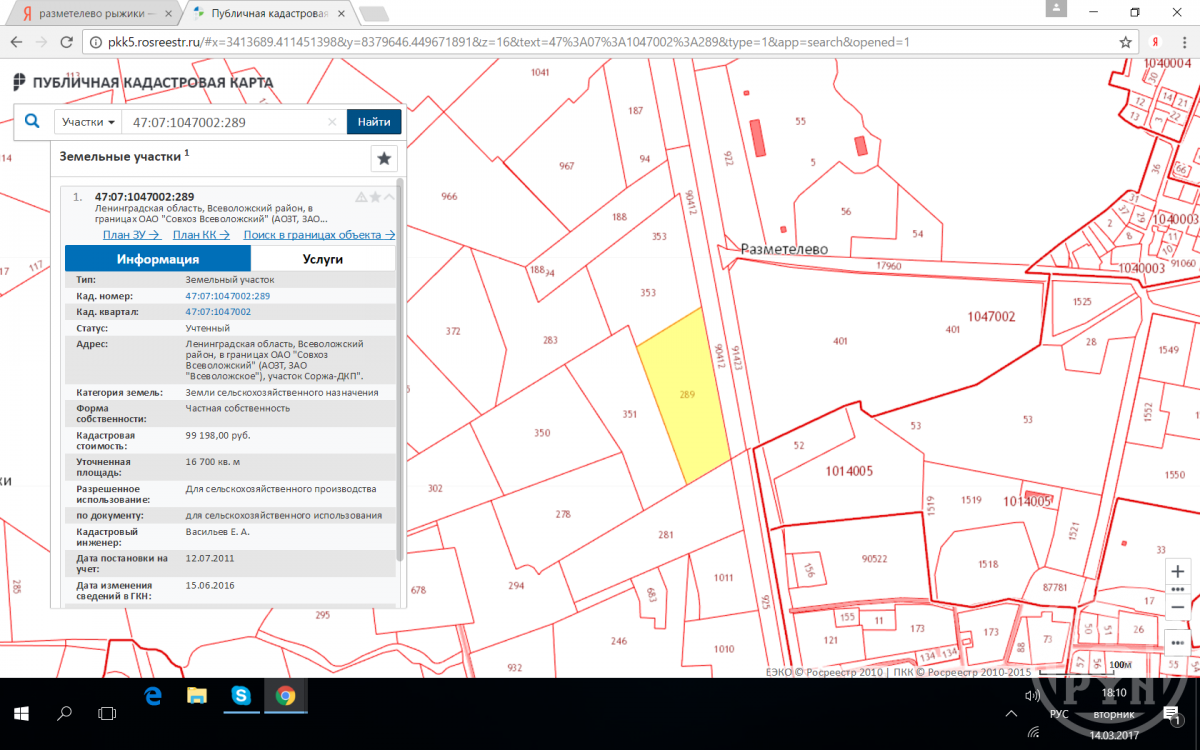
Task: Click the results panel vertical scrollbar
Action: pyautogui.click(x=400, y=370)
